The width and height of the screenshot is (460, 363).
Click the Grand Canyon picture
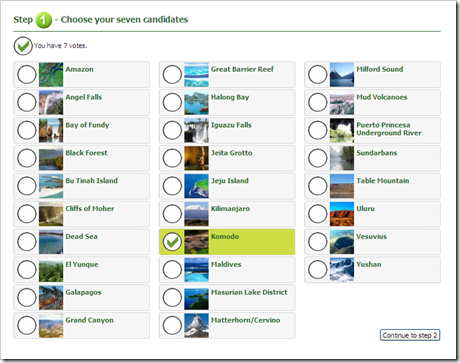coord(51,325)
